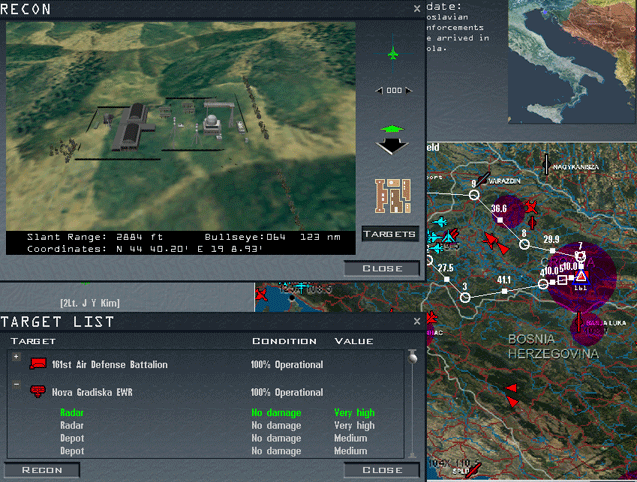Close Target List via top-right X
This screenshot has height=482, width=637.
pyautogui.click(x=417, y=321)
